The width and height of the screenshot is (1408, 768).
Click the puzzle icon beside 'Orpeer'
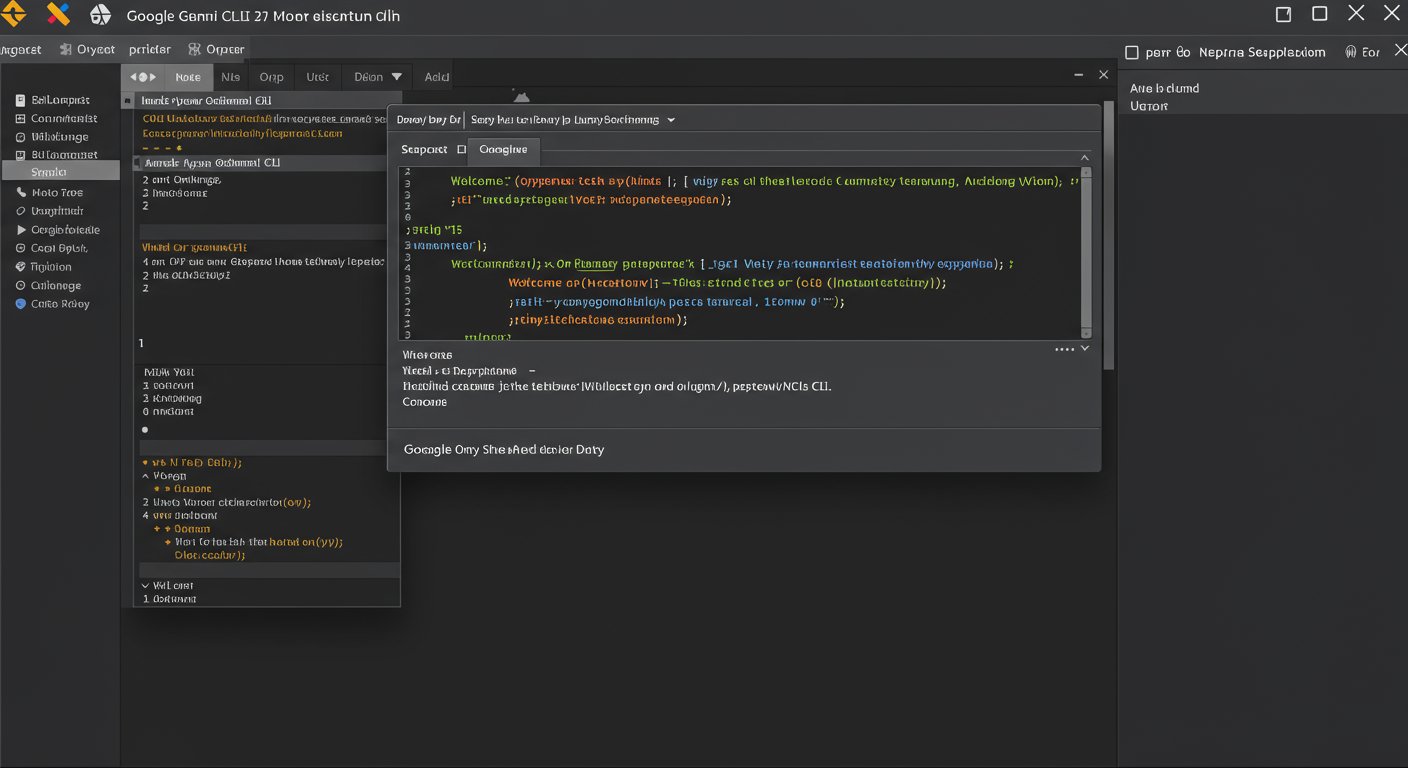pyautogui.click(x=194, y=49)
